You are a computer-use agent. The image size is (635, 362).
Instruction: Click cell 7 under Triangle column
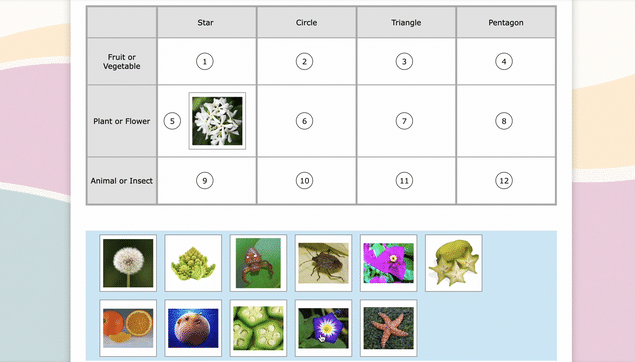[x=406, y=121]
